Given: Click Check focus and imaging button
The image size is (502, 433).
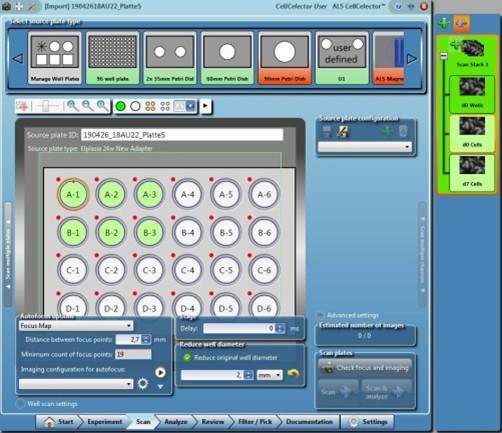Looking at the screenshot, I should pos(365,367).
